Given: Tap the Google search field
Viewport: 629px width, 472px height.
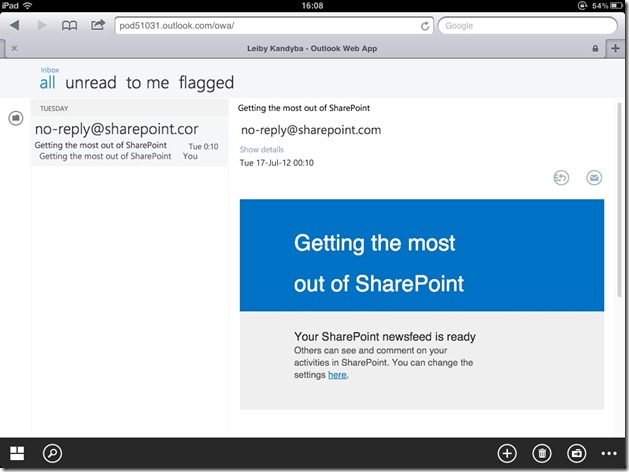Looking at the screenshot, I should pos(528,26).
